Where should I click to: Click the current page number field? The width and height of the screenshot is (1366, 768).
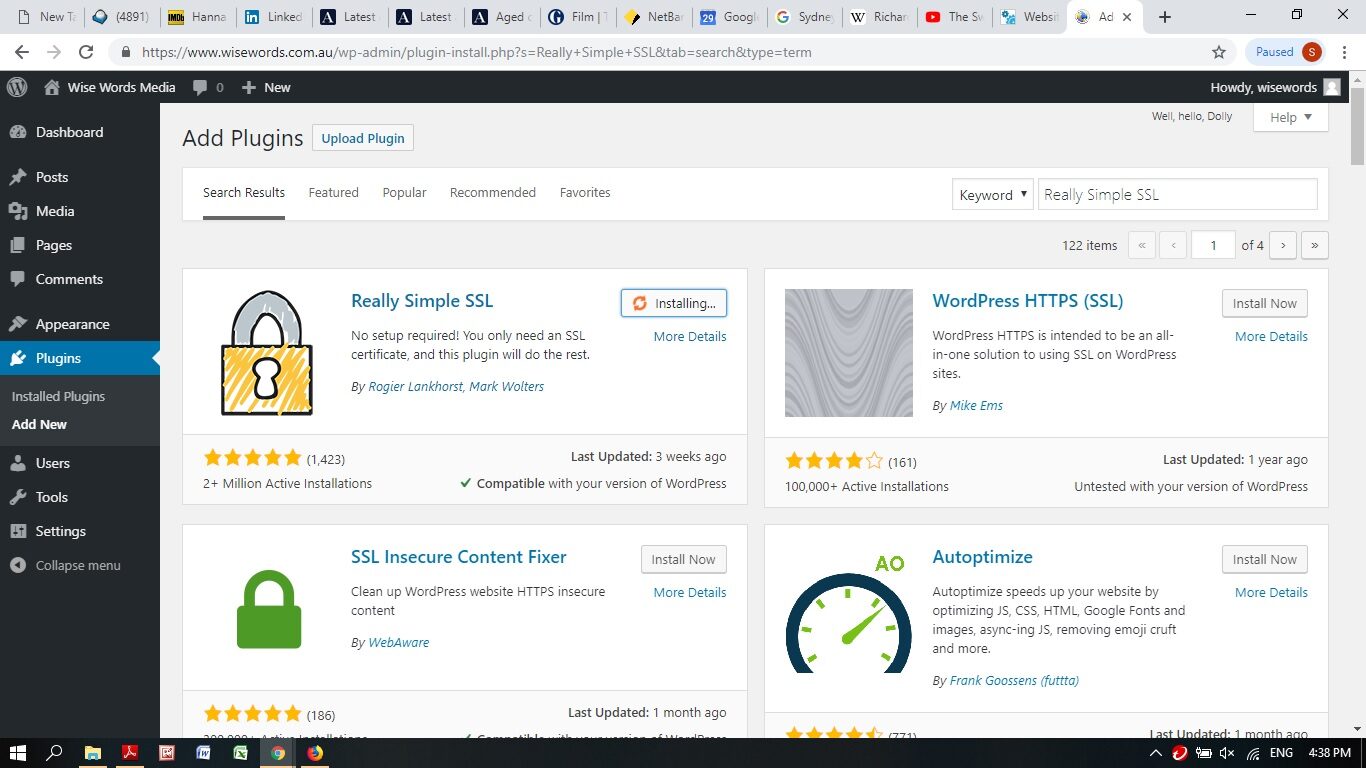1213,245
